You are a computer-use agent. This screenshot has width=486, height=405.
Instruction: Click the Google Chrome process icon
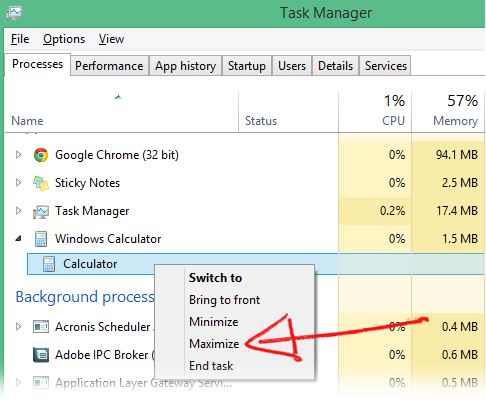click(x=41, y=155)
